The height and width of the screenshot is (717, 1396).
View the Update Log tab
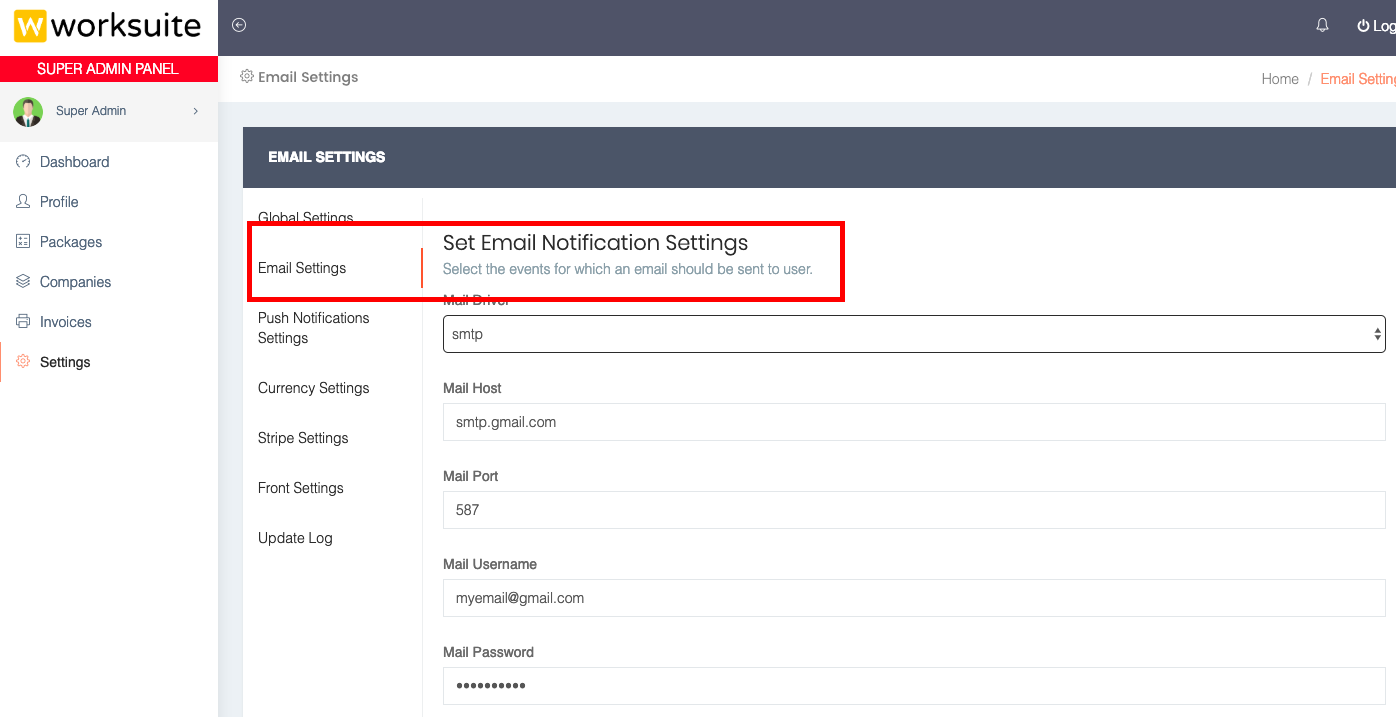(295, 538)
